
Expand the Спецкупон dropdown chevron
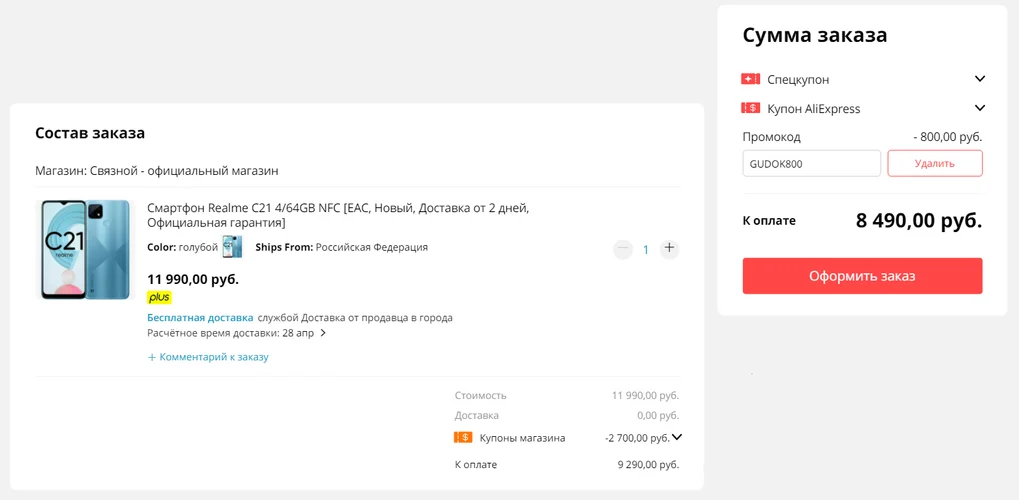pyautogui.click(x=980, y=79)
